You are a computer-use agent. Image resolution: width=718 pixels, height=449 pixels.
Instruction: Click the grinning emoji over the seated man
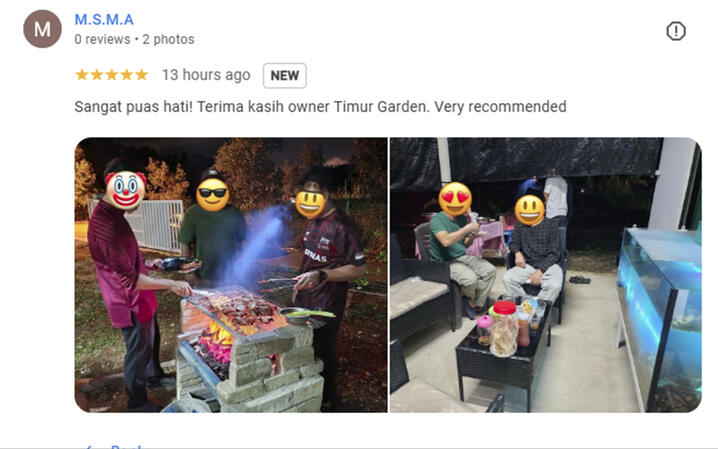tap(529, 211)
